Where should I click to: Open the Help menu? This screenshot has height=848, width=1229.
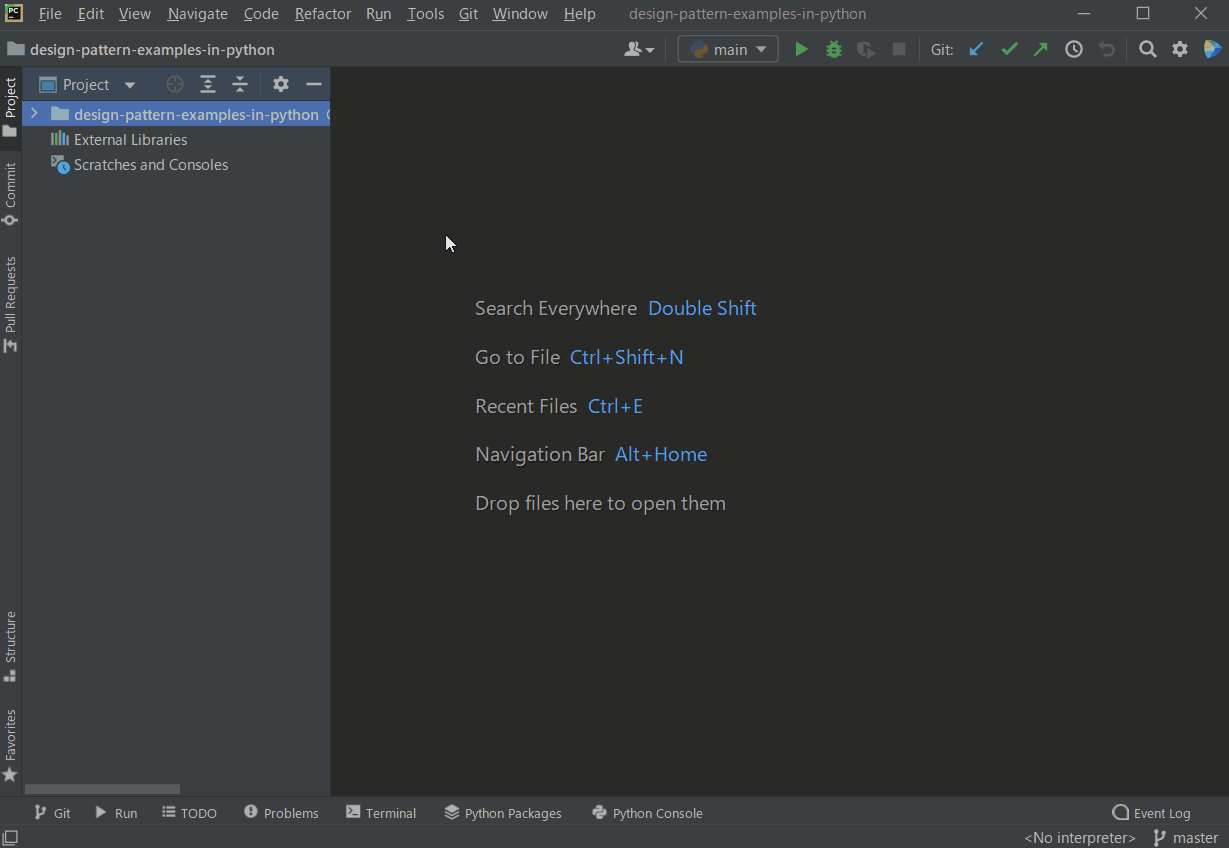[579, 14]
